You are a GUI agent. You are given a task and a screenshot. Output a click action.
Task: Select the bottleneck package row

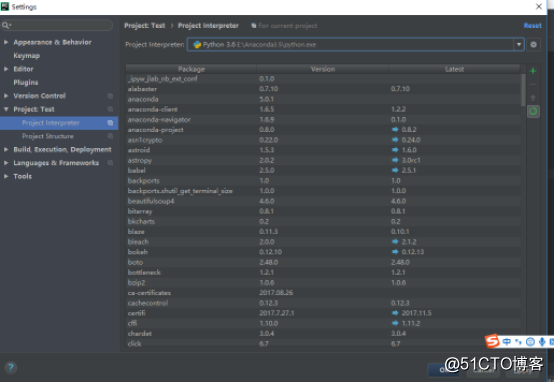(323, 272)
